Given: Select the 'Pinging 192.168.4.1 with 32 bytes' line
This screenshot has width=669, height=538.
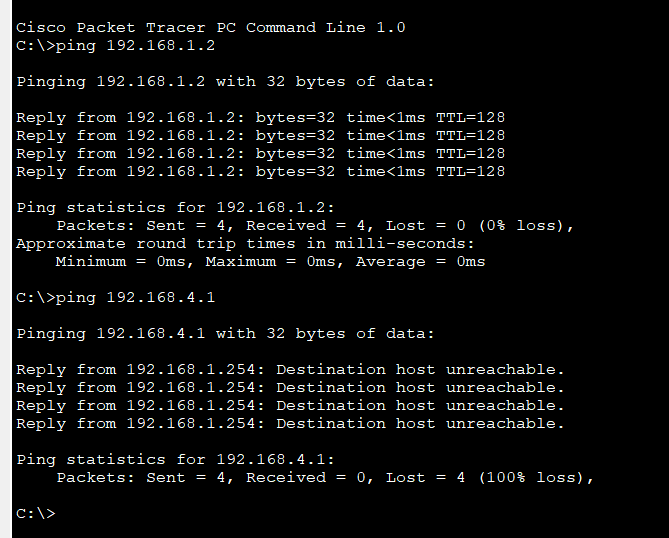Looking at the screenshot, I should click(x=225, y=333).
